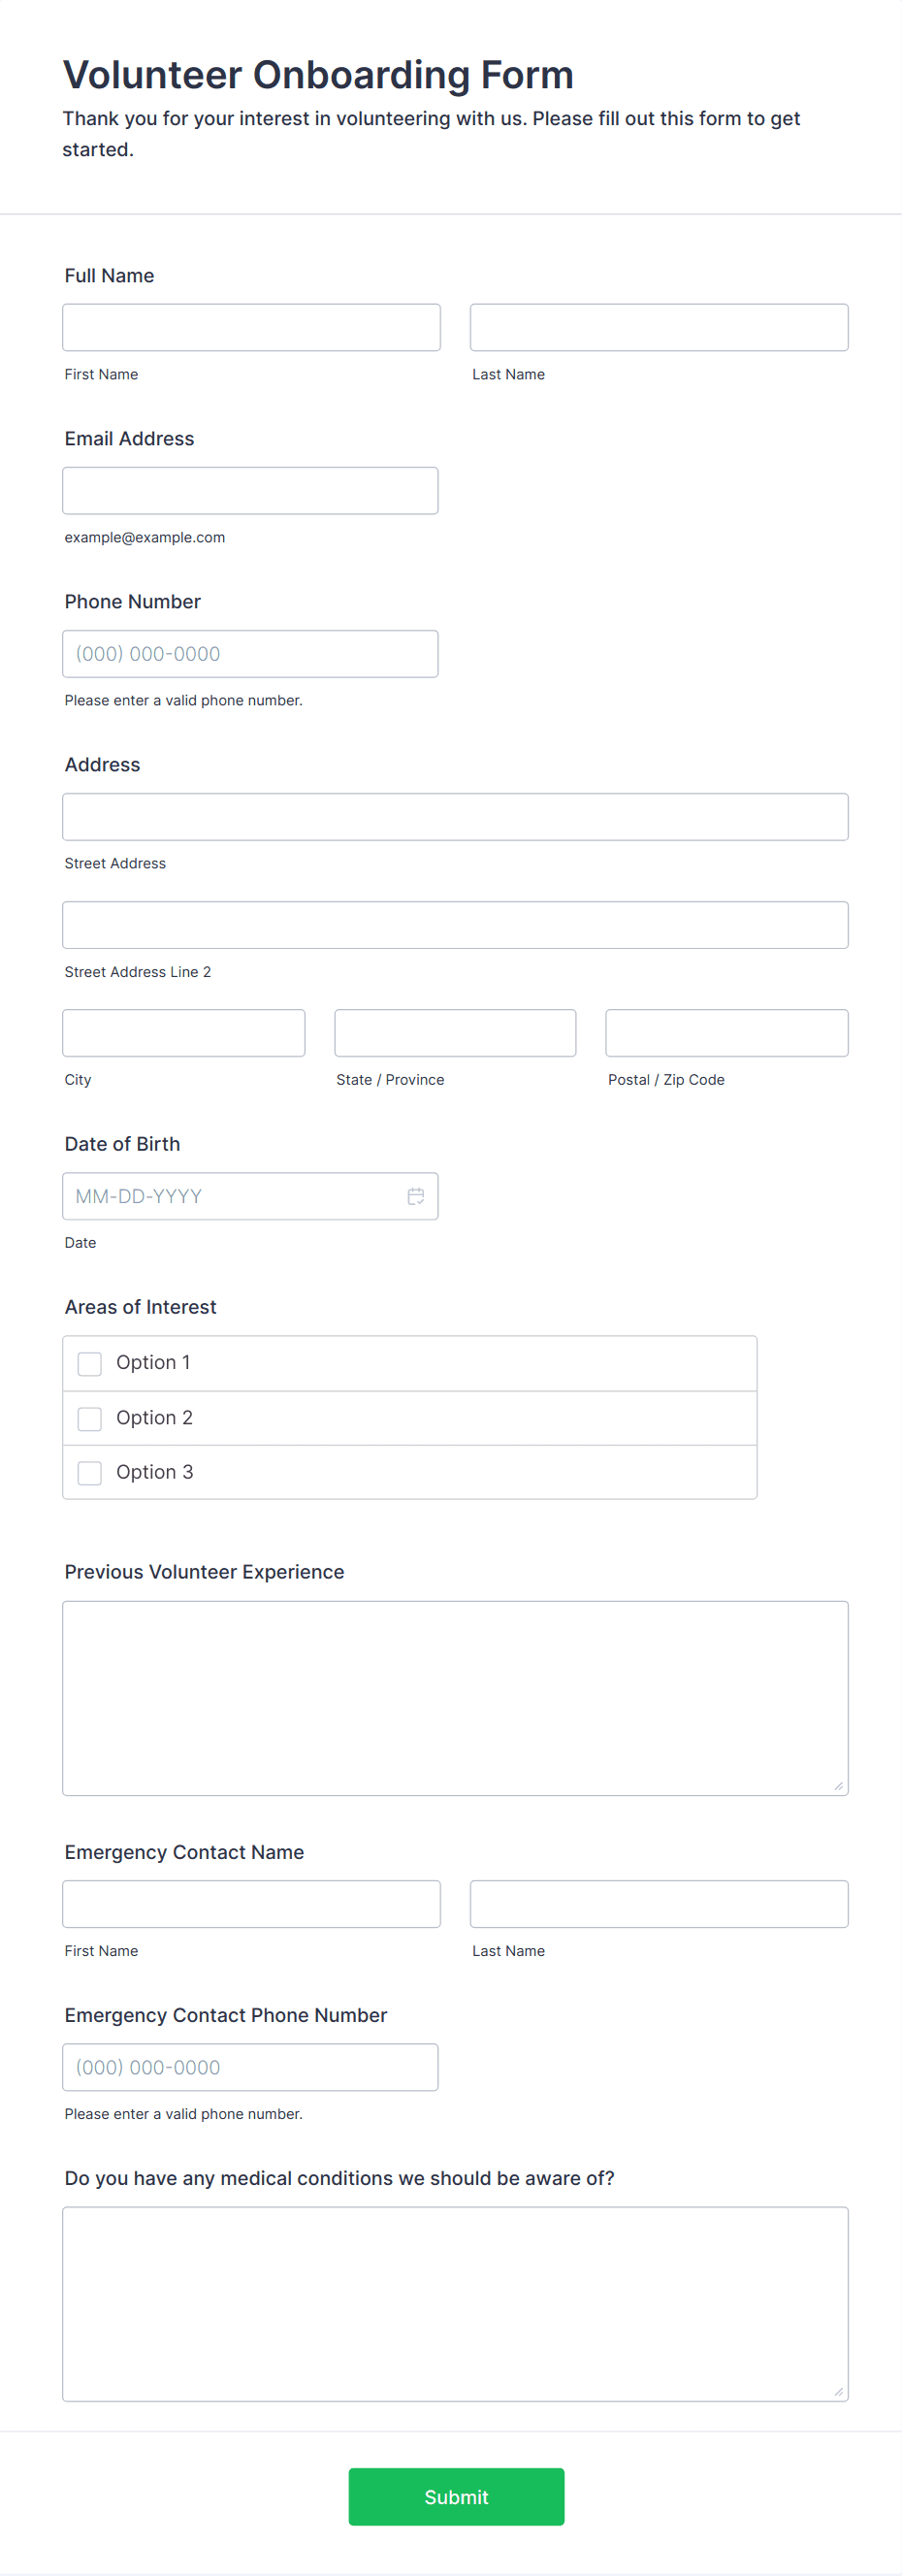The width and height of the screenshot is (902, 2576).
Task: Select the Emergency Contact Phone Number field
Action: [x=250, y=2067]
